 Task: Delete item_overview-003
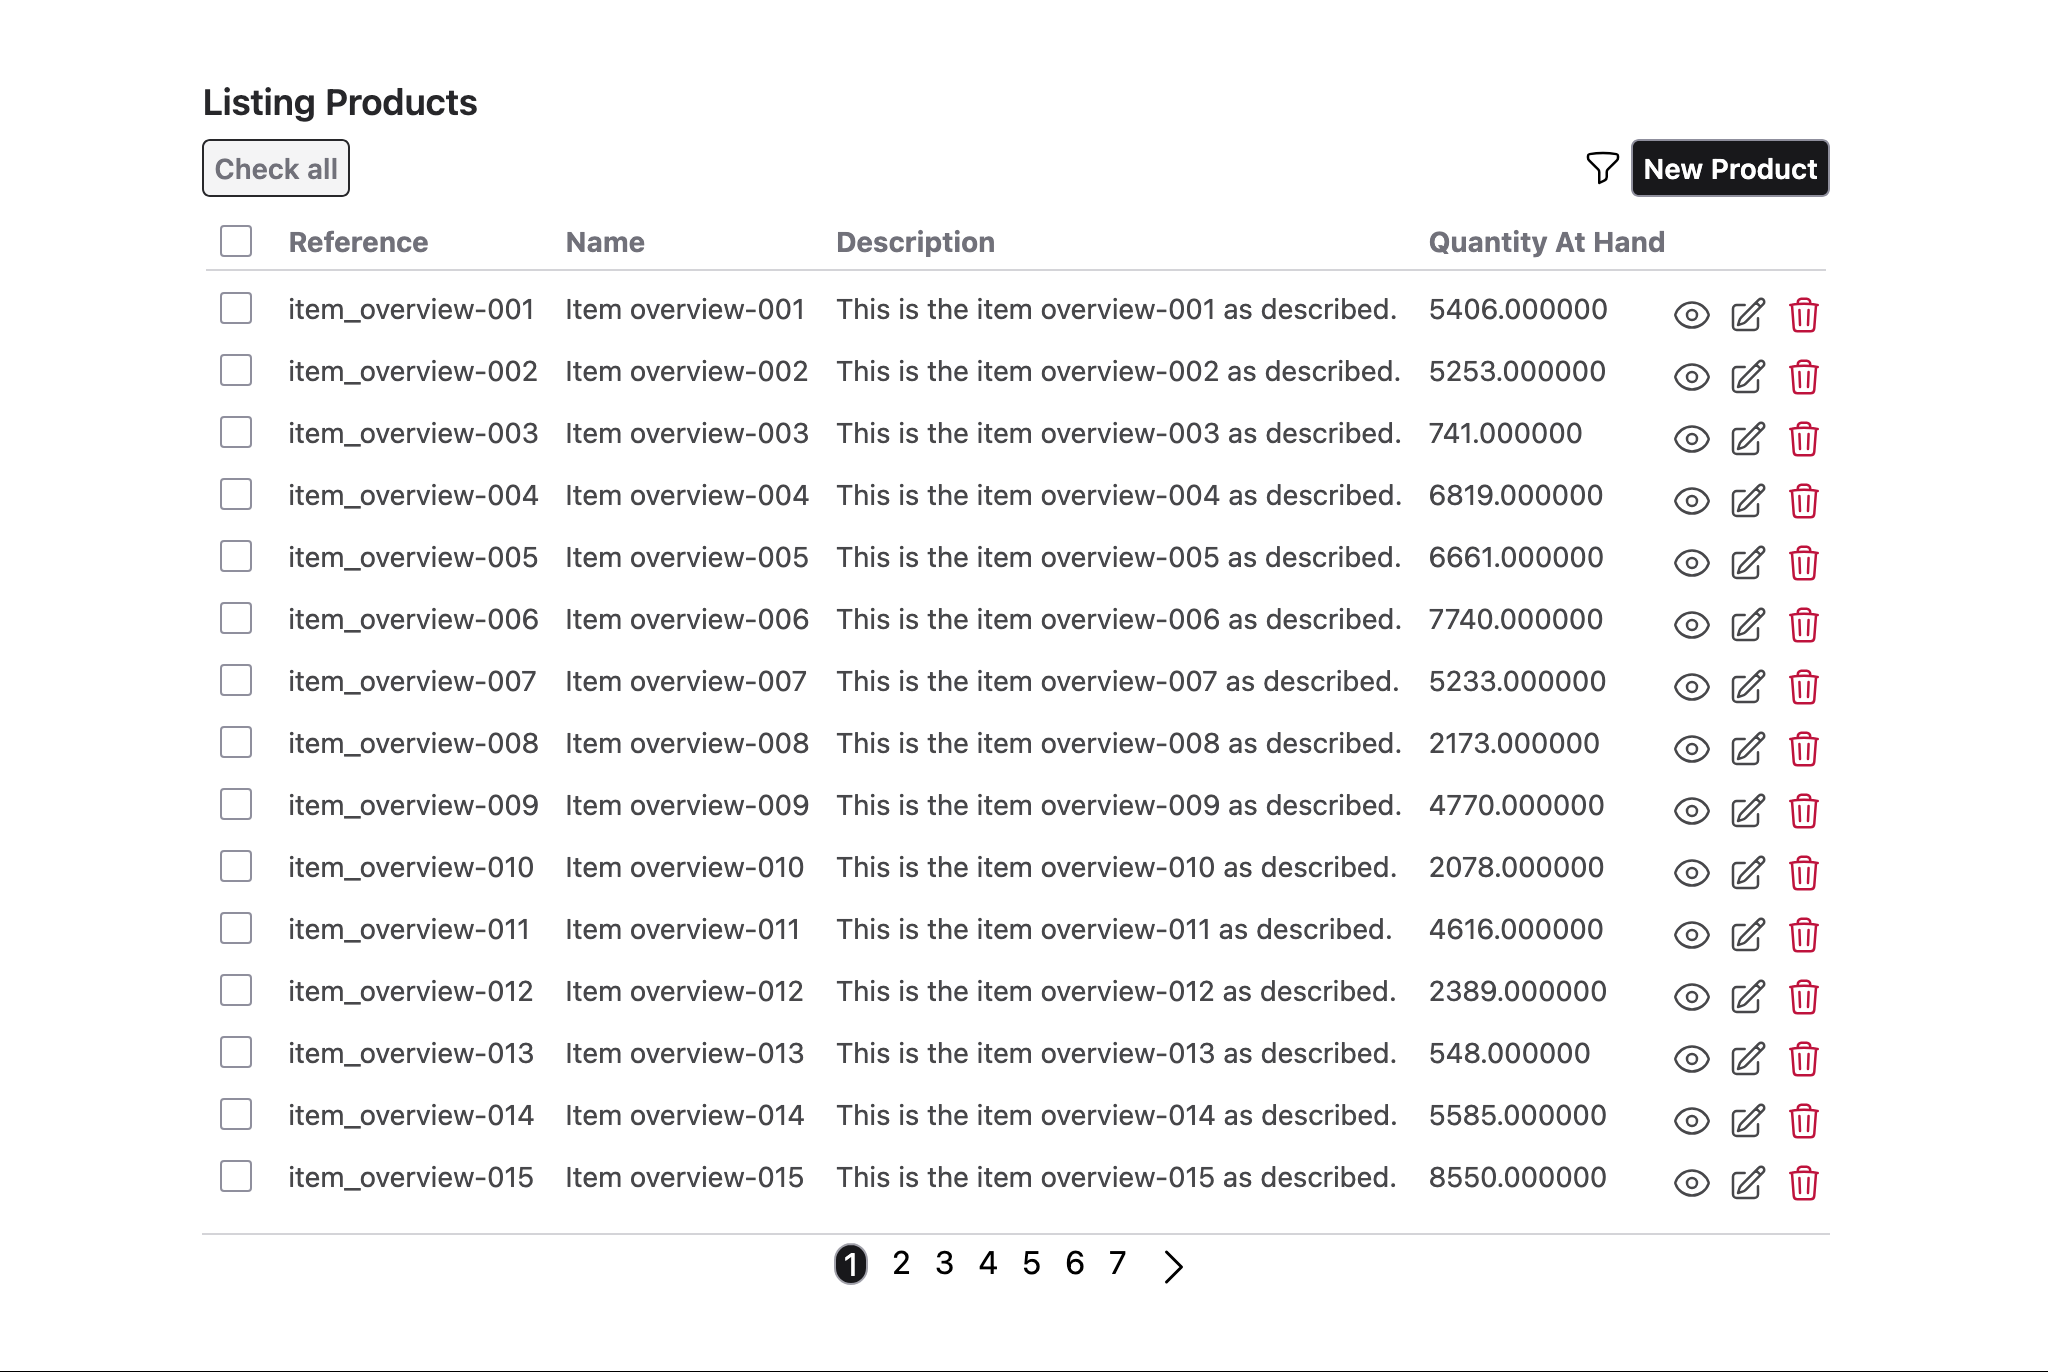[x=1803, y=439]
